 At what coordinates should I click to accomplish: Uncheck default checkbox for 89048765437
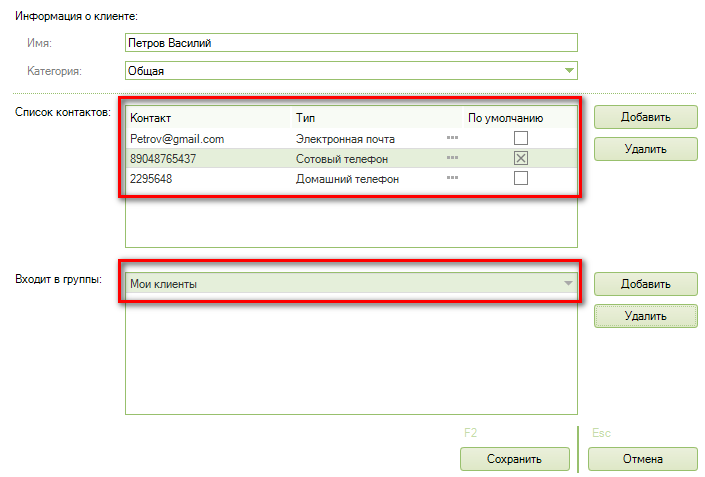point(520,158)
